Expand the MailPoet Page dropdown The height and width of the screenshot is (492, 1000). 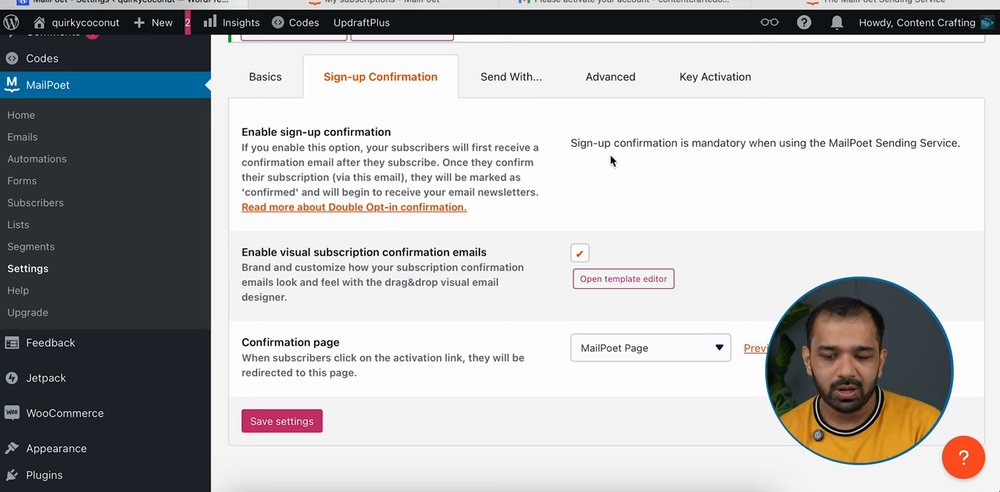pos(651,348)
